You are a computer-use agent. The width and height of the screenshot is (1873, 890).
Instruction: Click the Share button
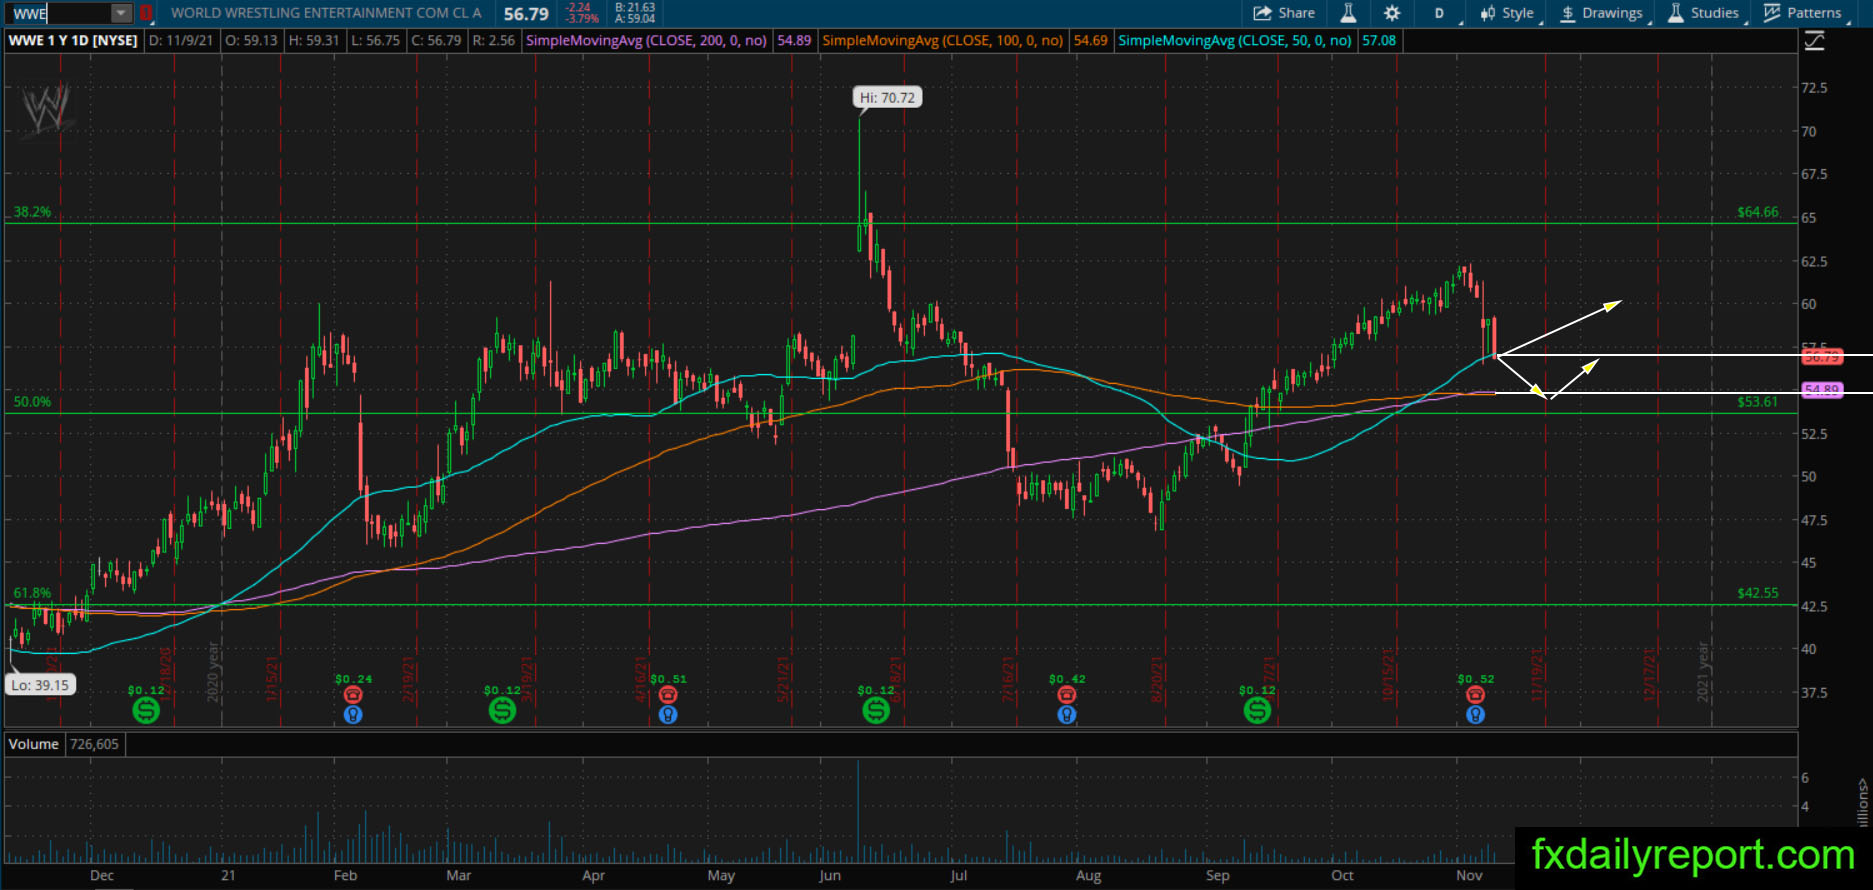pyautogui.click(x=1284, y=13)
